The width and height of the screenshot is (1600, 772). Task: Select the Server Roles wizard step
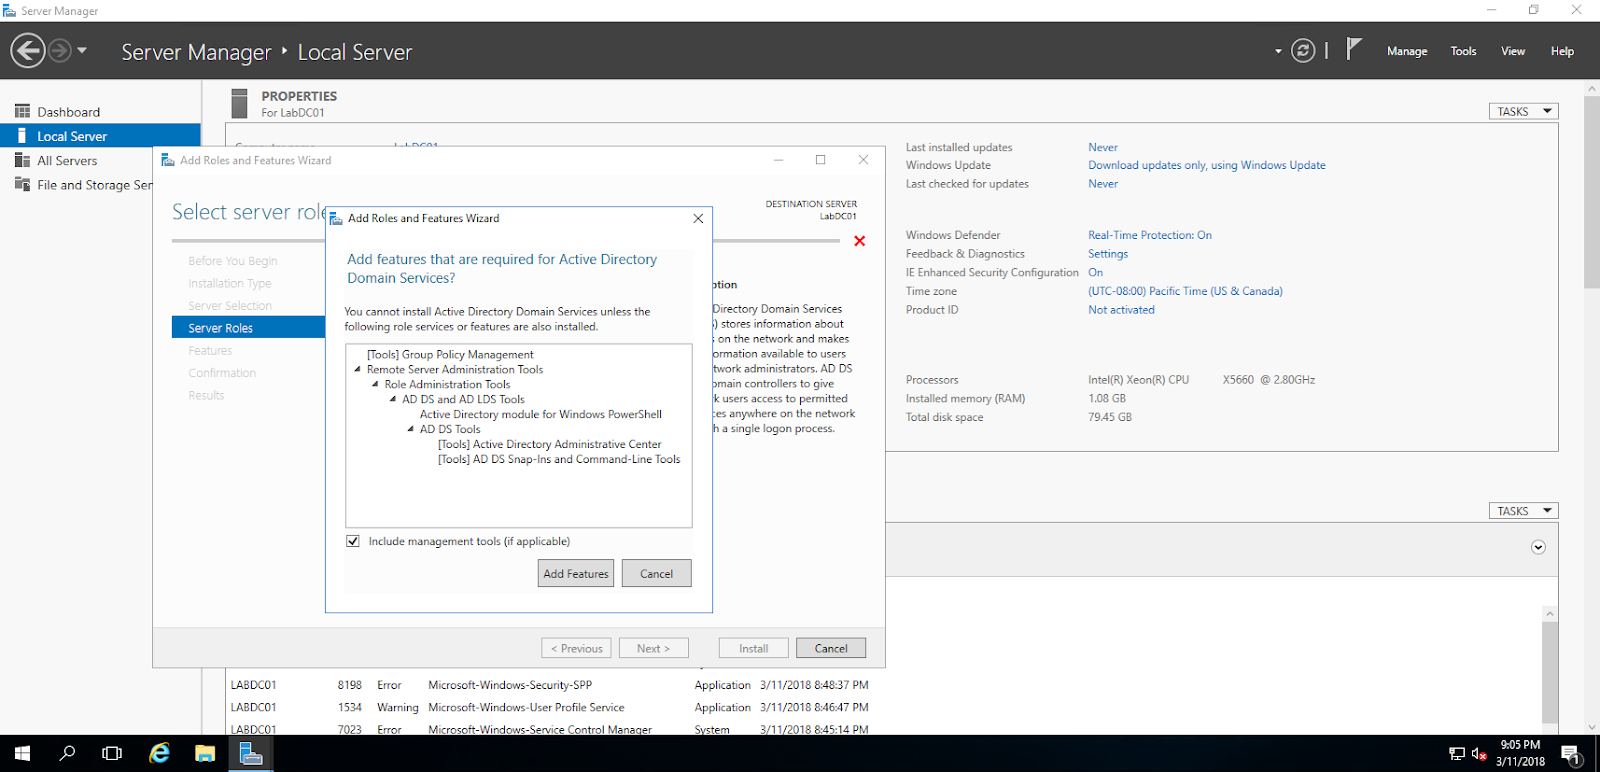pyautogui.click(x=248, y=328)
